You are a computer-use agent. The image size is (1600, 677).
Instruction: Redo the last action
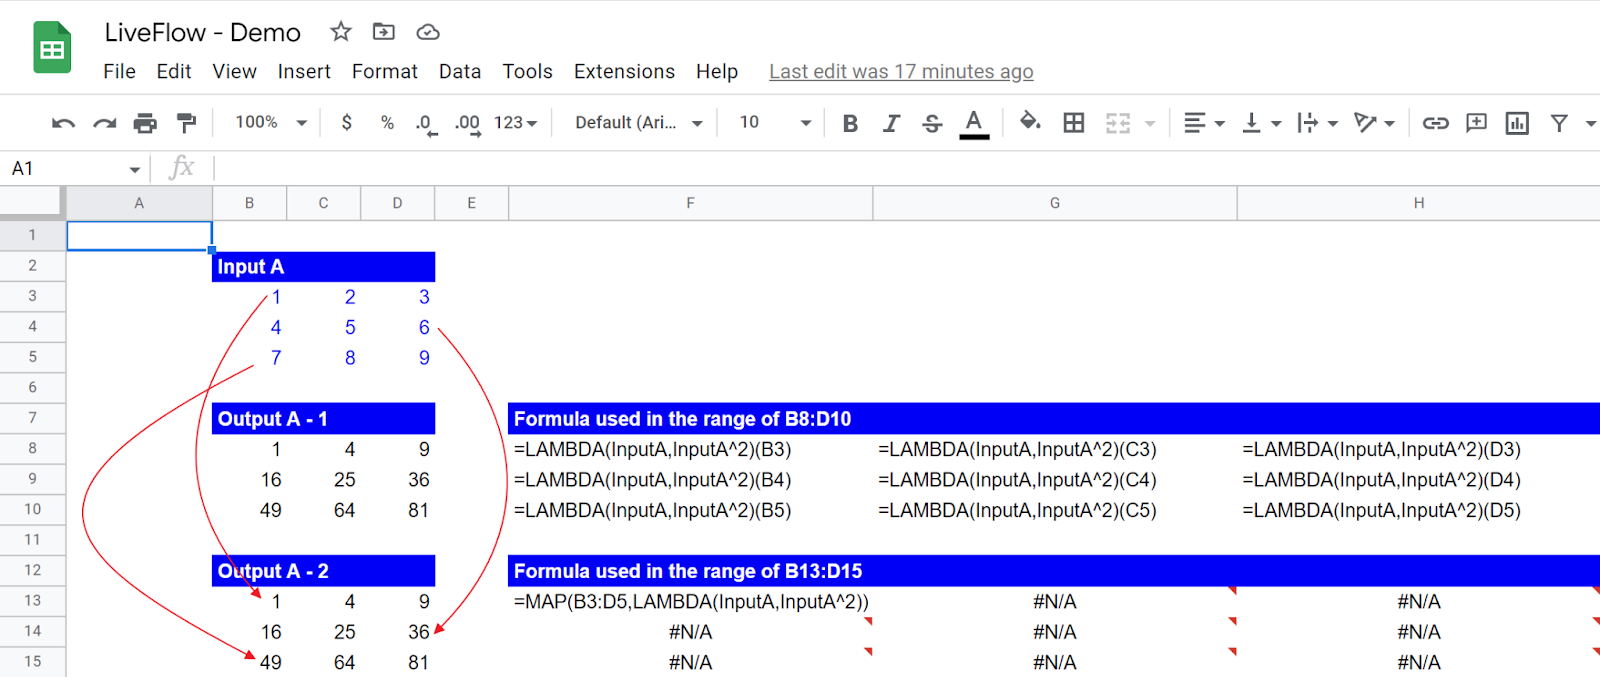tap(104, 123)
